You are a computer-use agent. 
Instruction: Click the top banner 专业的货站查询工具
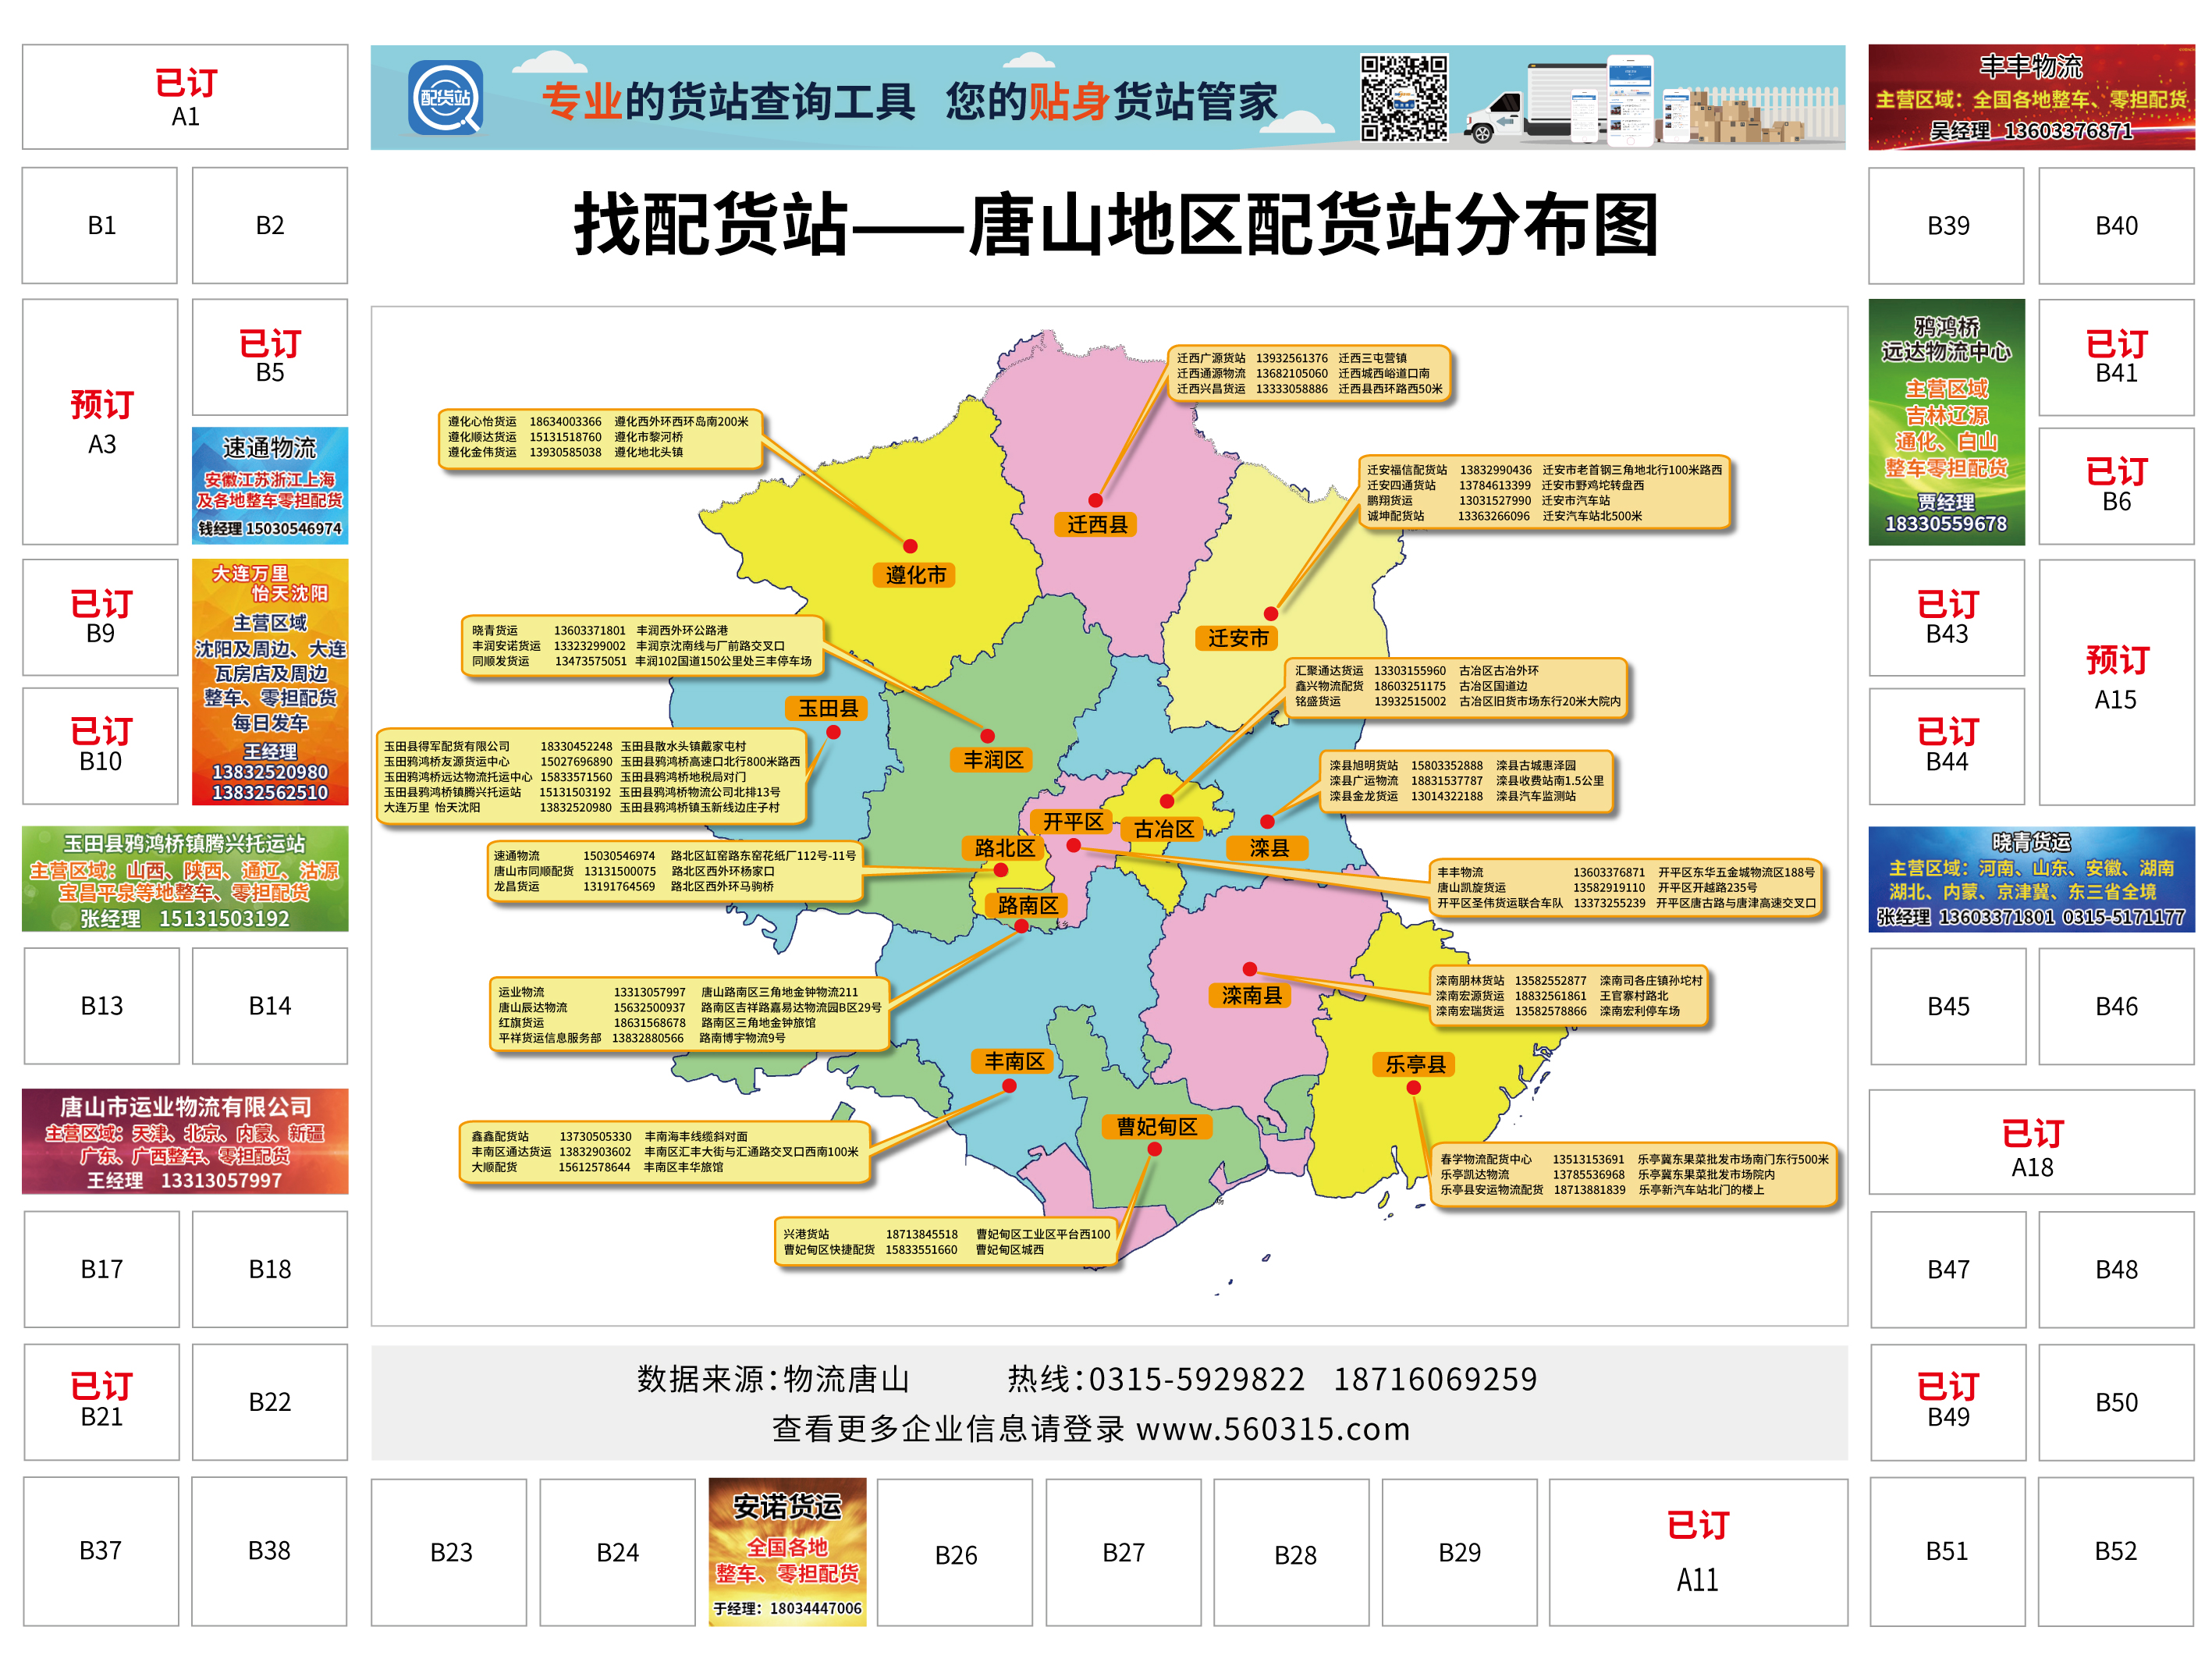[x=1107, y=97]
